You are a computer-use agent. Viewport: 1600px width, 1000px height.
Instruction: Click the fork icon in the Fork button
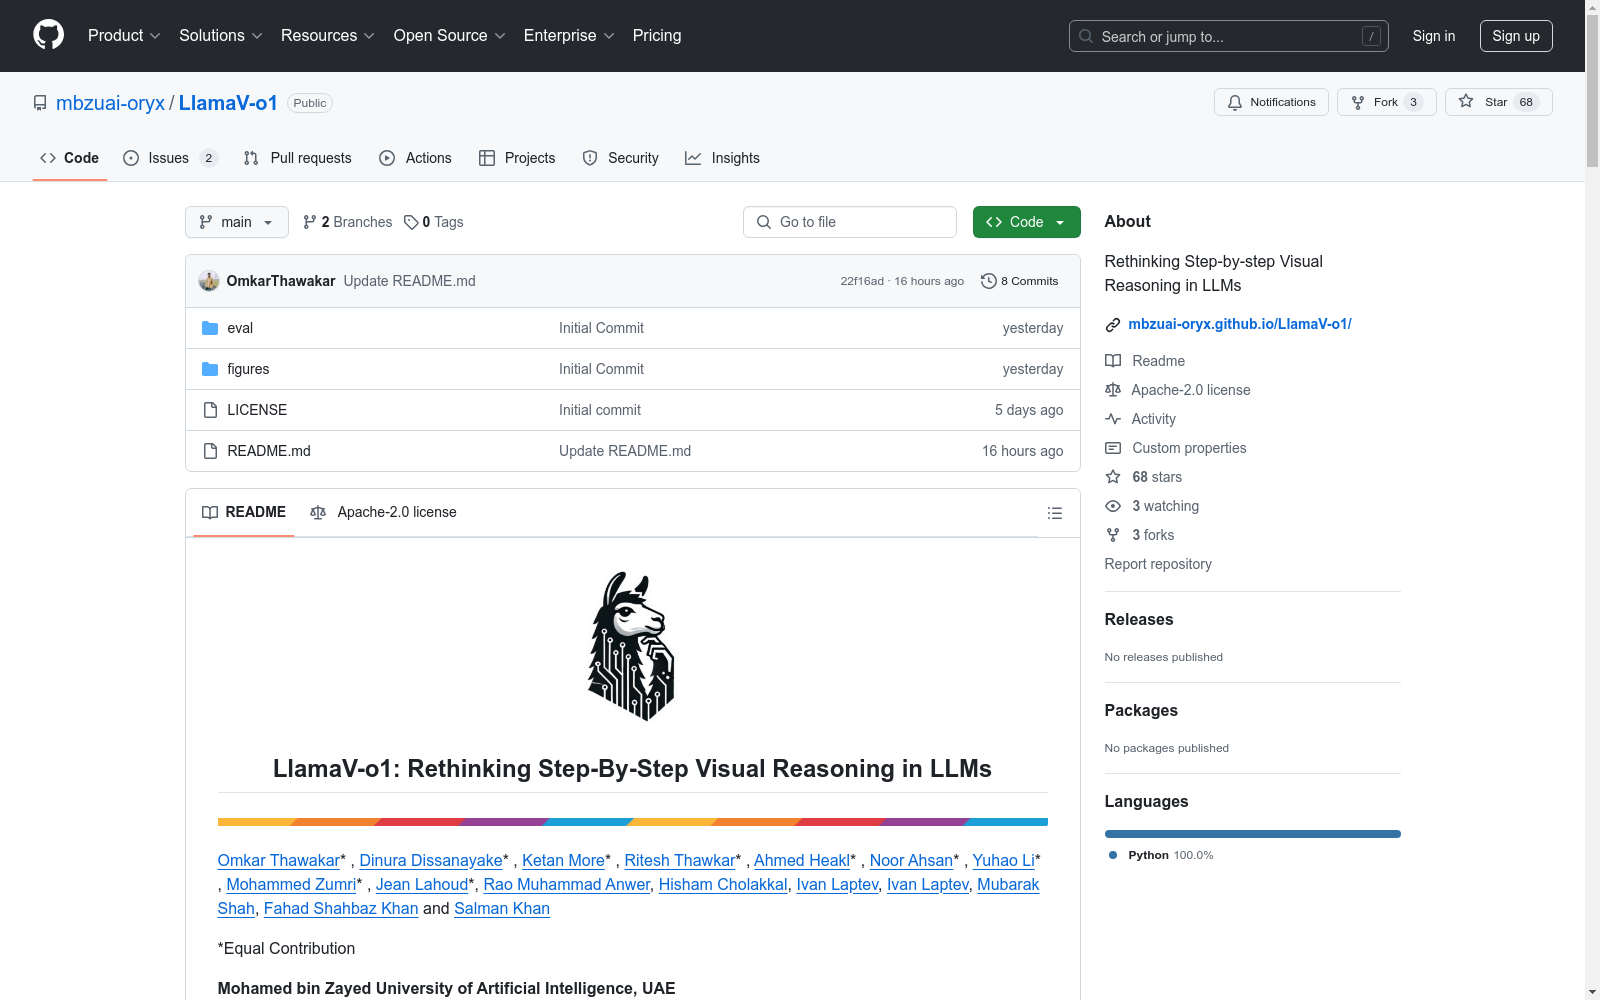[x=1358, y=102]
